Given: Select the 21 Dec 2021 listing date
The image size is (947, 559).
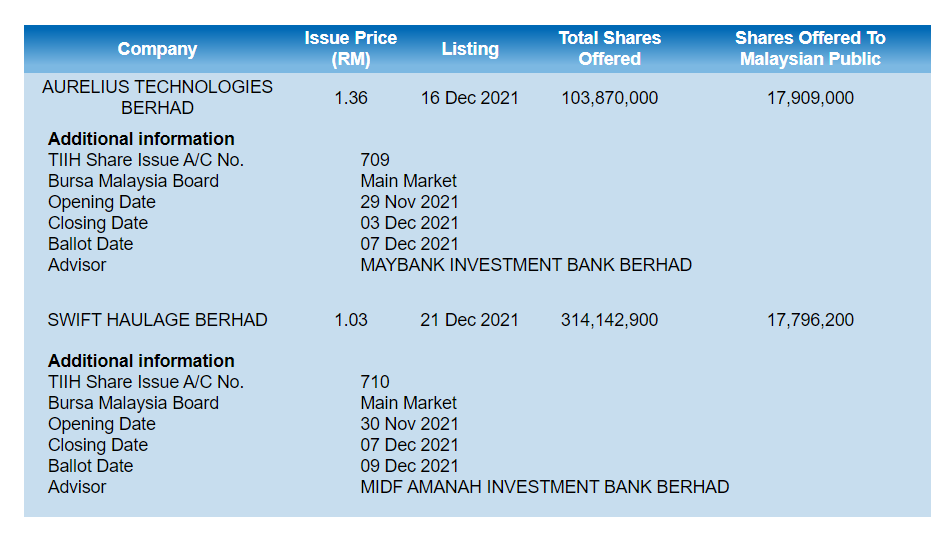Looking at the screenshot, I should click(469, 320).
